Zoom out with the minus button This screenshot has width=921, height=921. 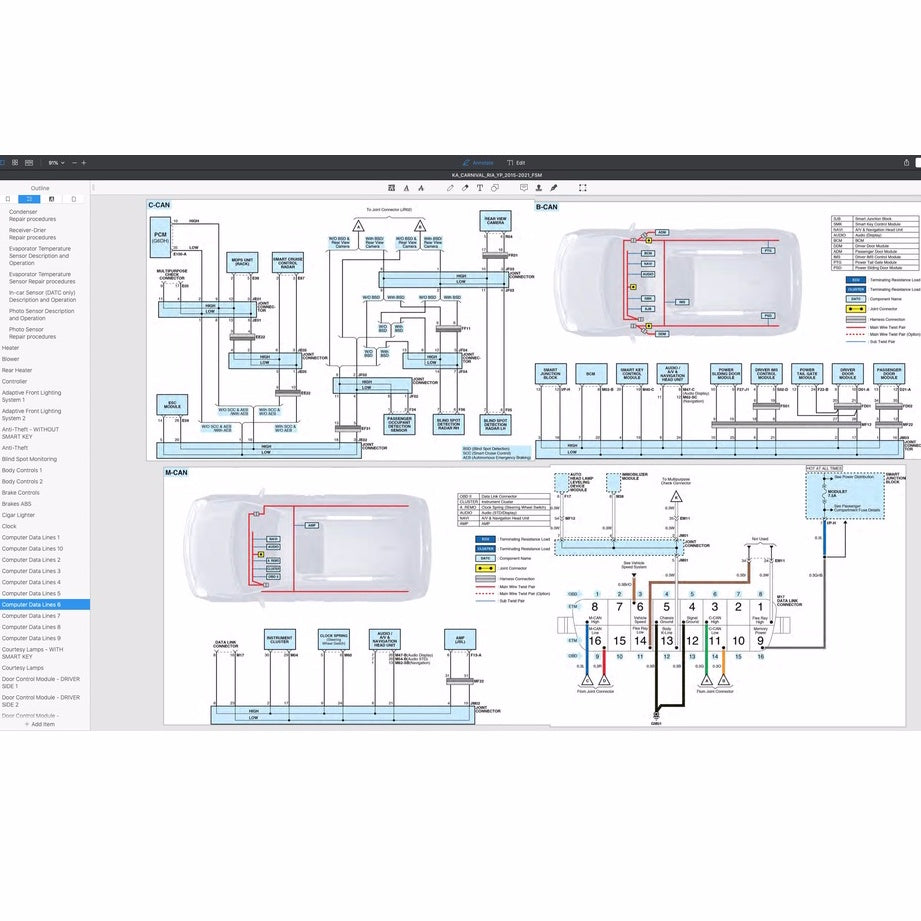pyautogui.click(x=73, y=162)
